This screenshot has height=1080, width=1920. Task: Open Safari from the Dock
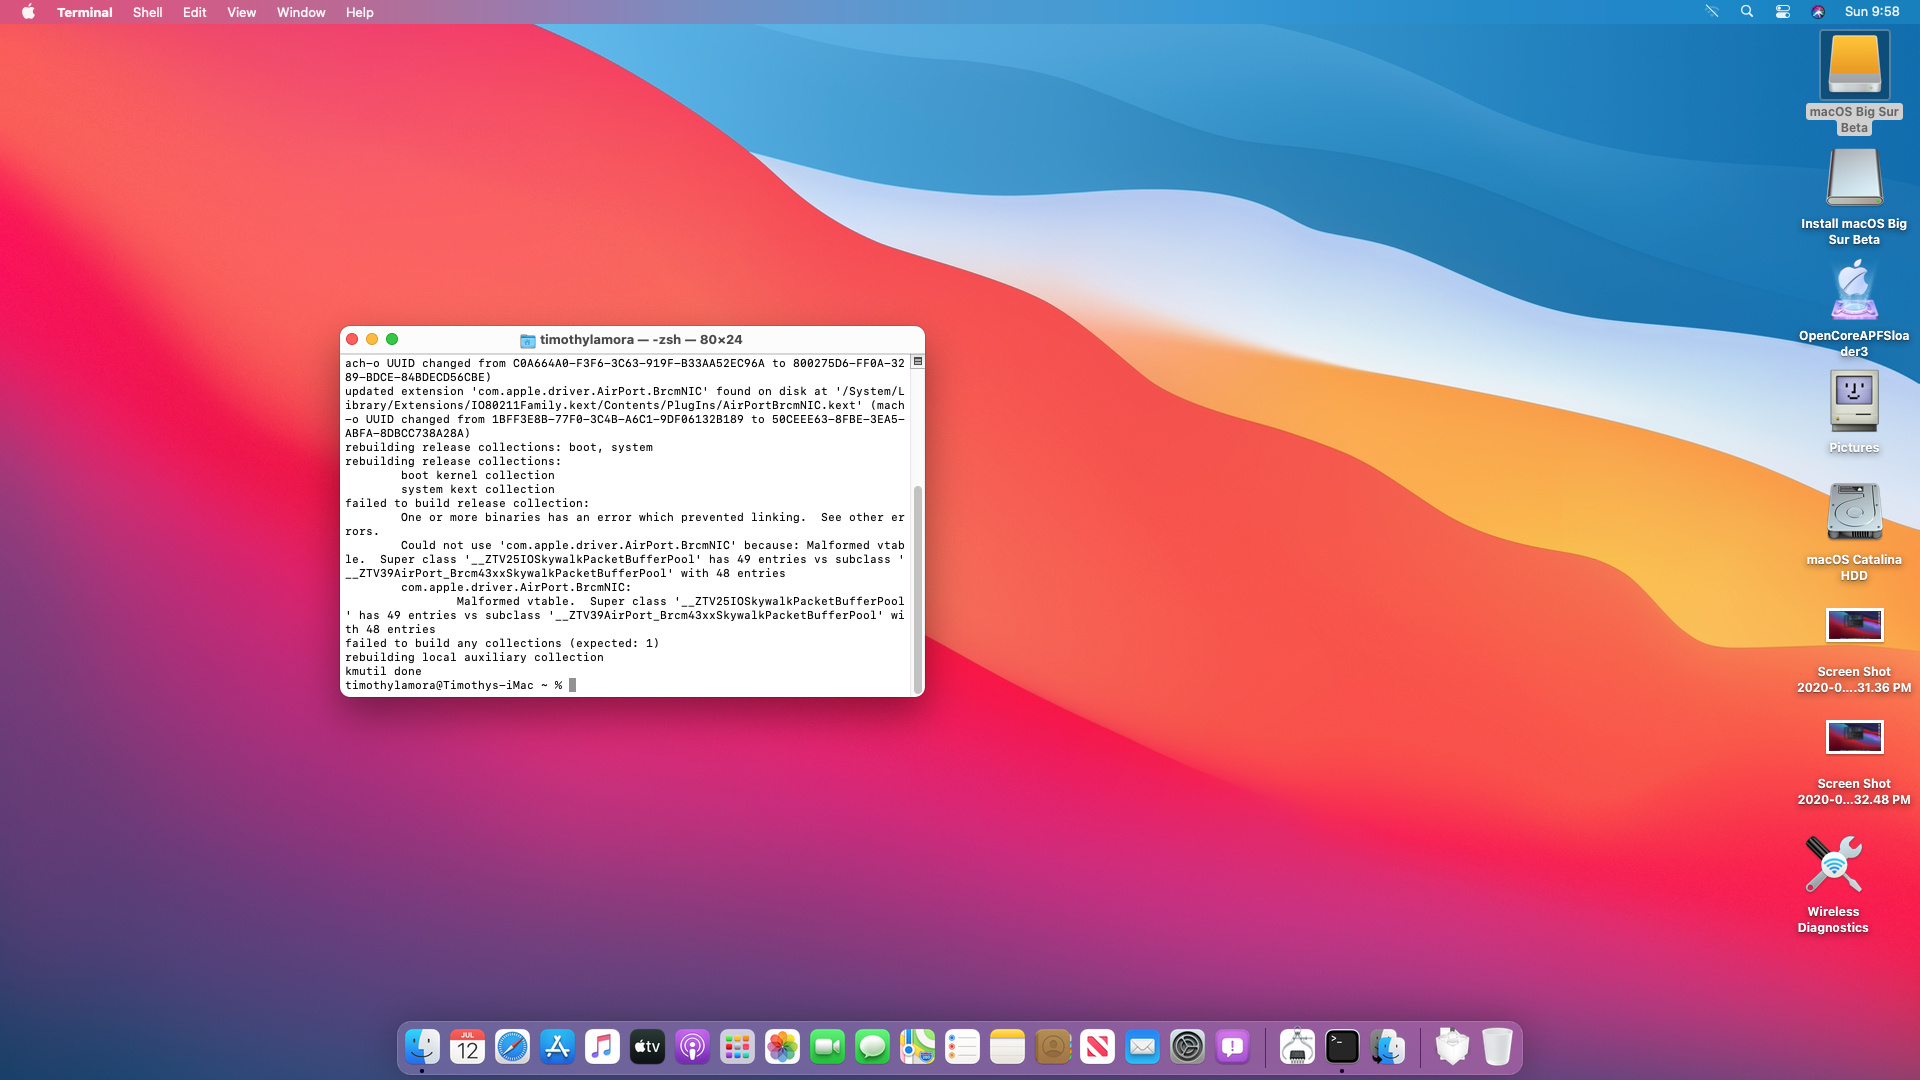tap(512, 1047)
